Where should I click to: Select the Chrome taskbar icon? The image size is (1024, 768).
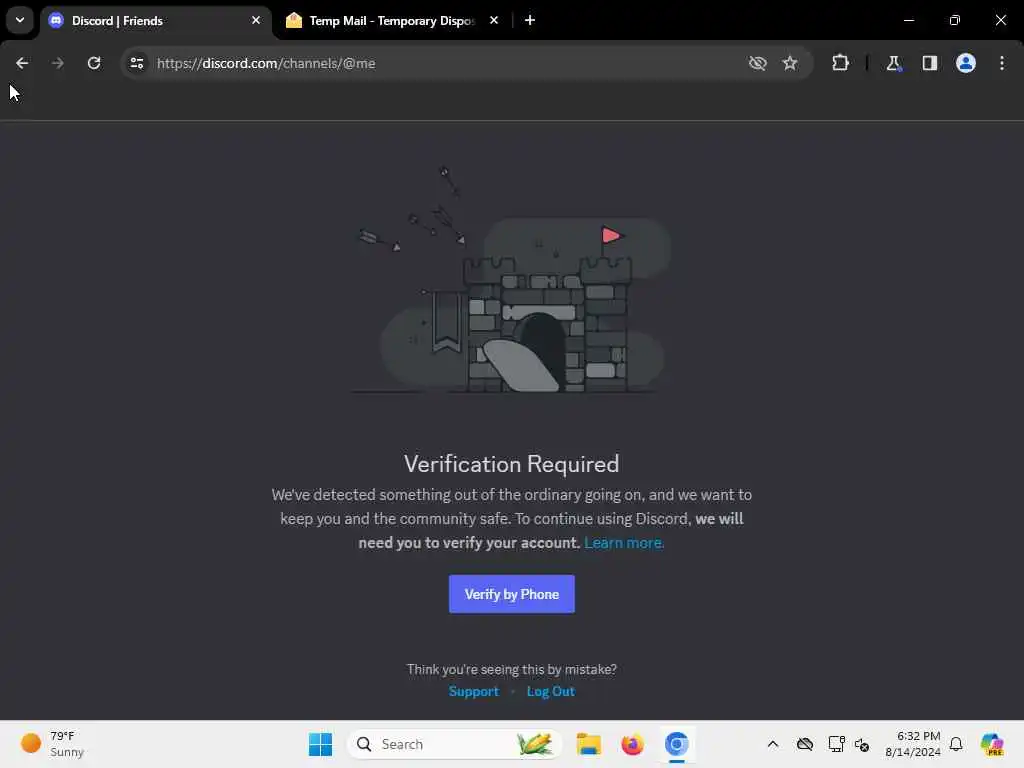677,744
